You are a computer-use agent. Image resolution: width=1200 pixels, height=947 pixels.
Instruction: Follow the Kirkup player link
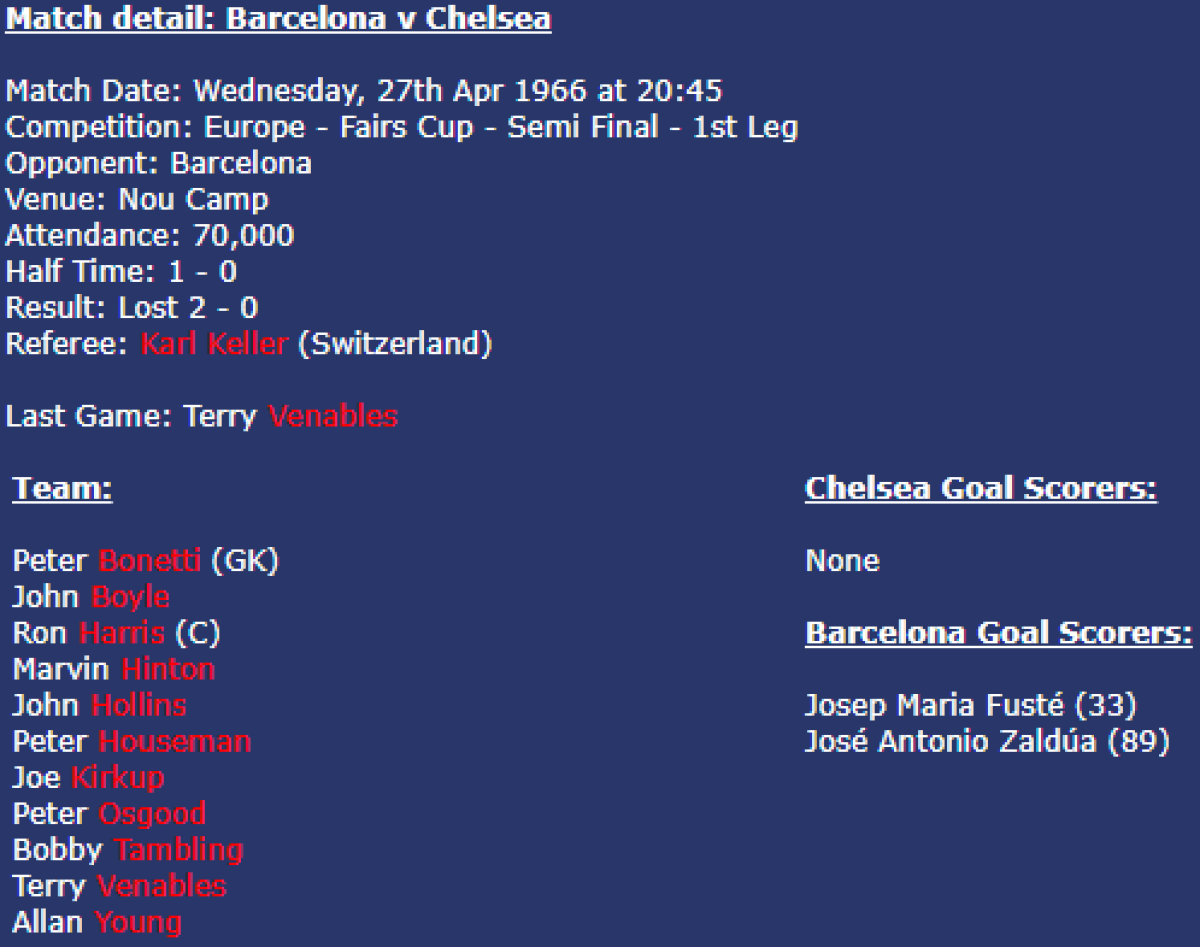pos(118,777)
